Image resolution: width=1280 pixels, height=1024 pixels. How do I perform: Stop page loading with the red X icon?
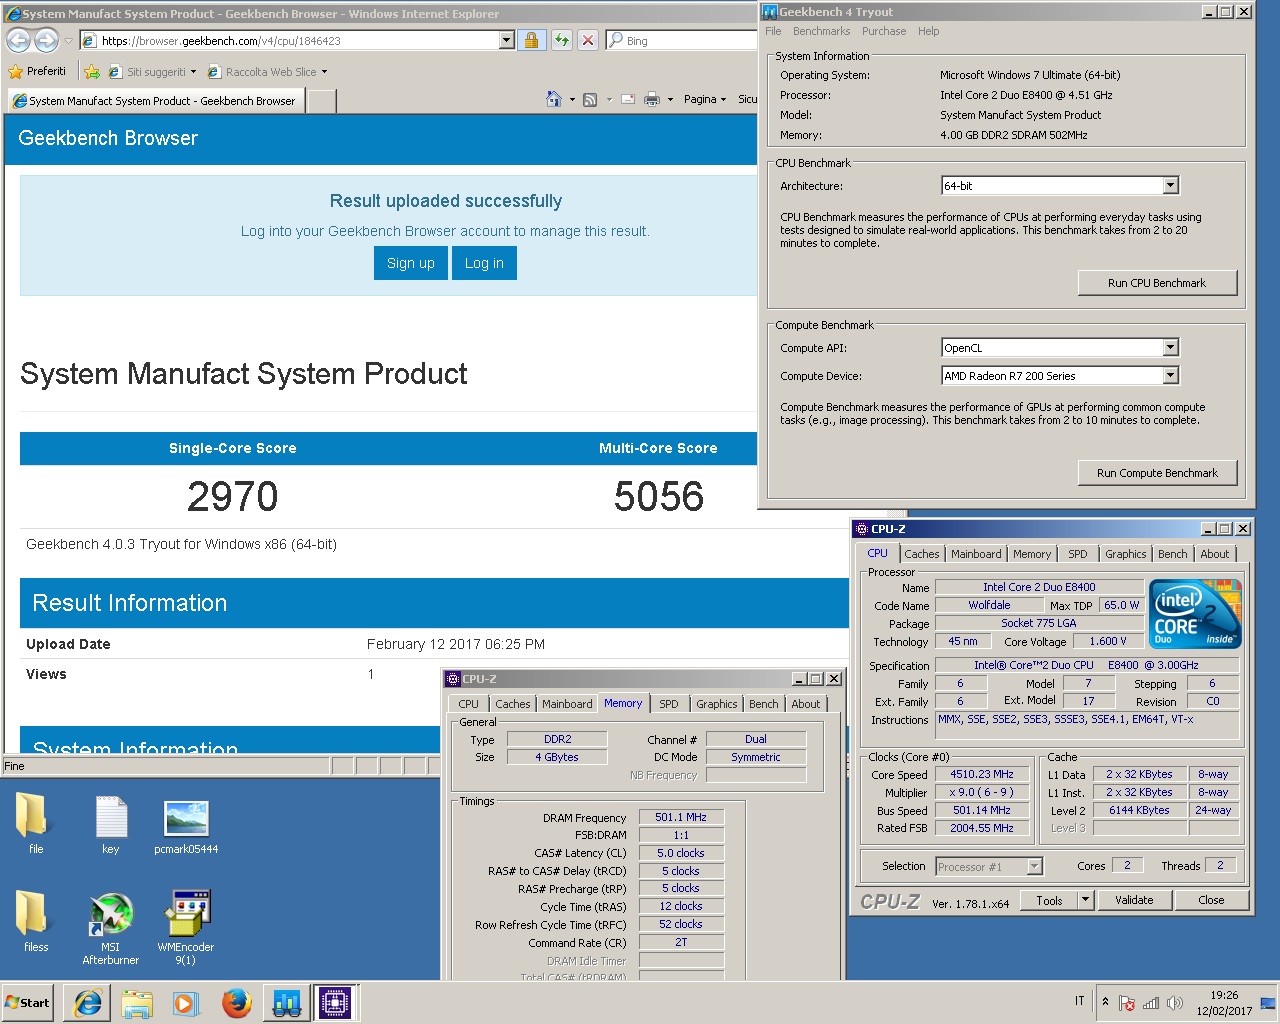point(588,40)
